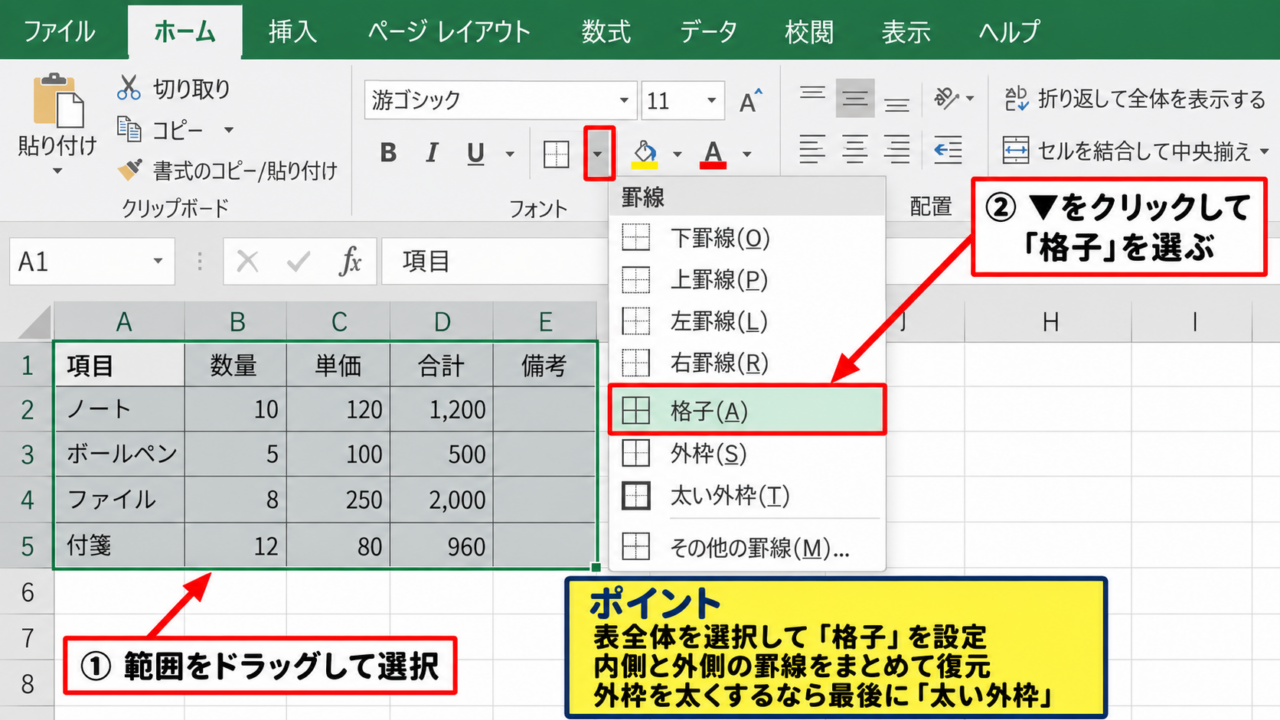This screenshot has height=720, width=1280.
Task: Select 下罫線(O) from border menu
Action: (747, 238)
